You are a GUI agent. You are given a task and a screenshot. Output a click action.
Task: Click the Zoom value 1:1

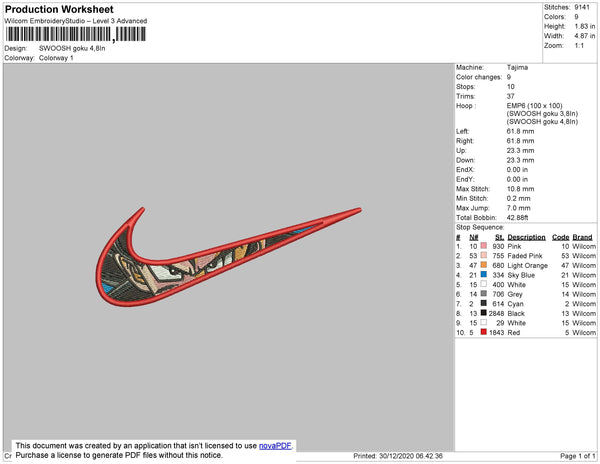coord(579,46)
